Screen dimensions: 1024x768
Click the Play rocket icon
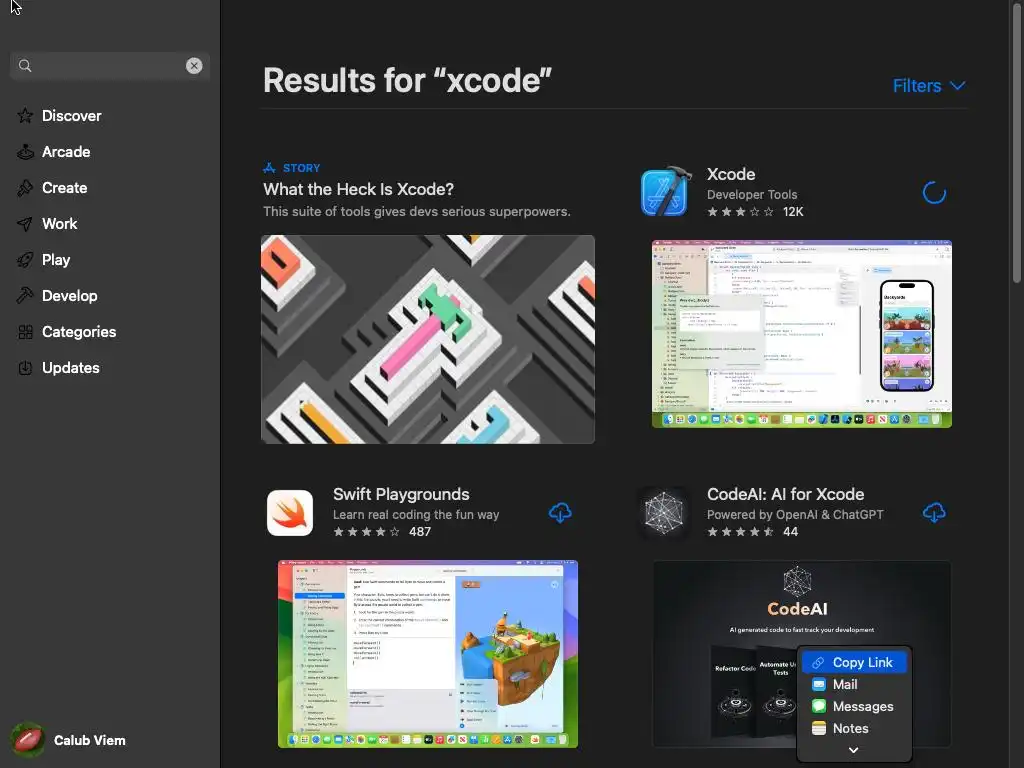tap(25, 259)
